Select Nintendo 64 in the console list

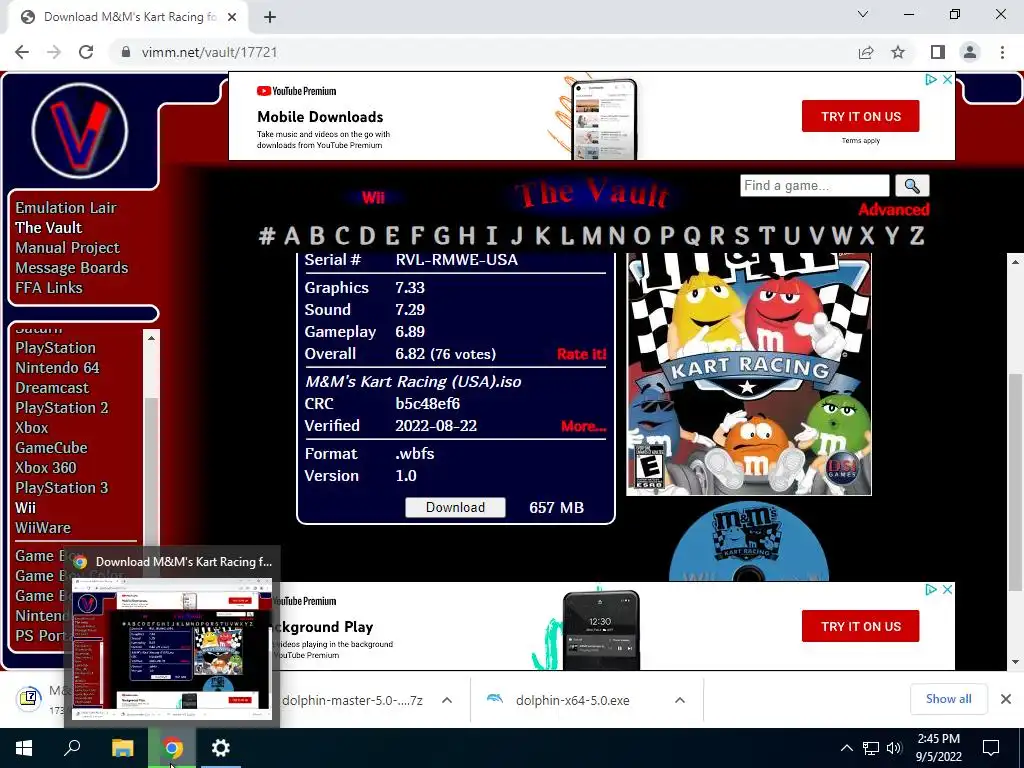57,368
